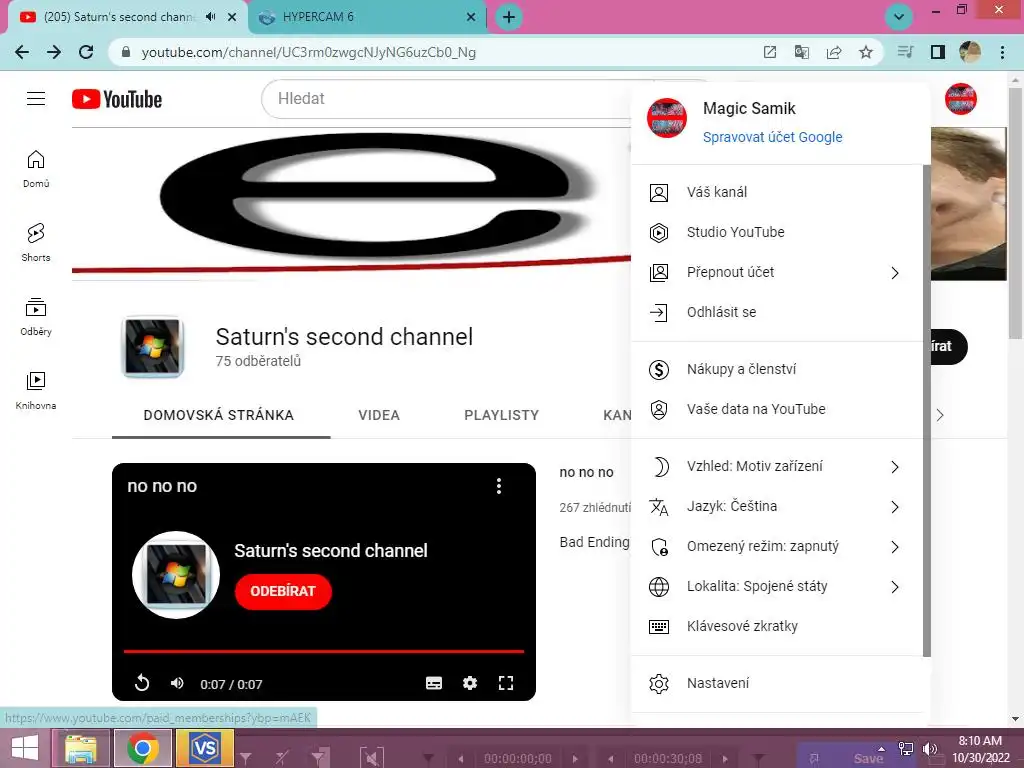
Task: Open File Explorer from taskbar
Action: click(80, 748)
